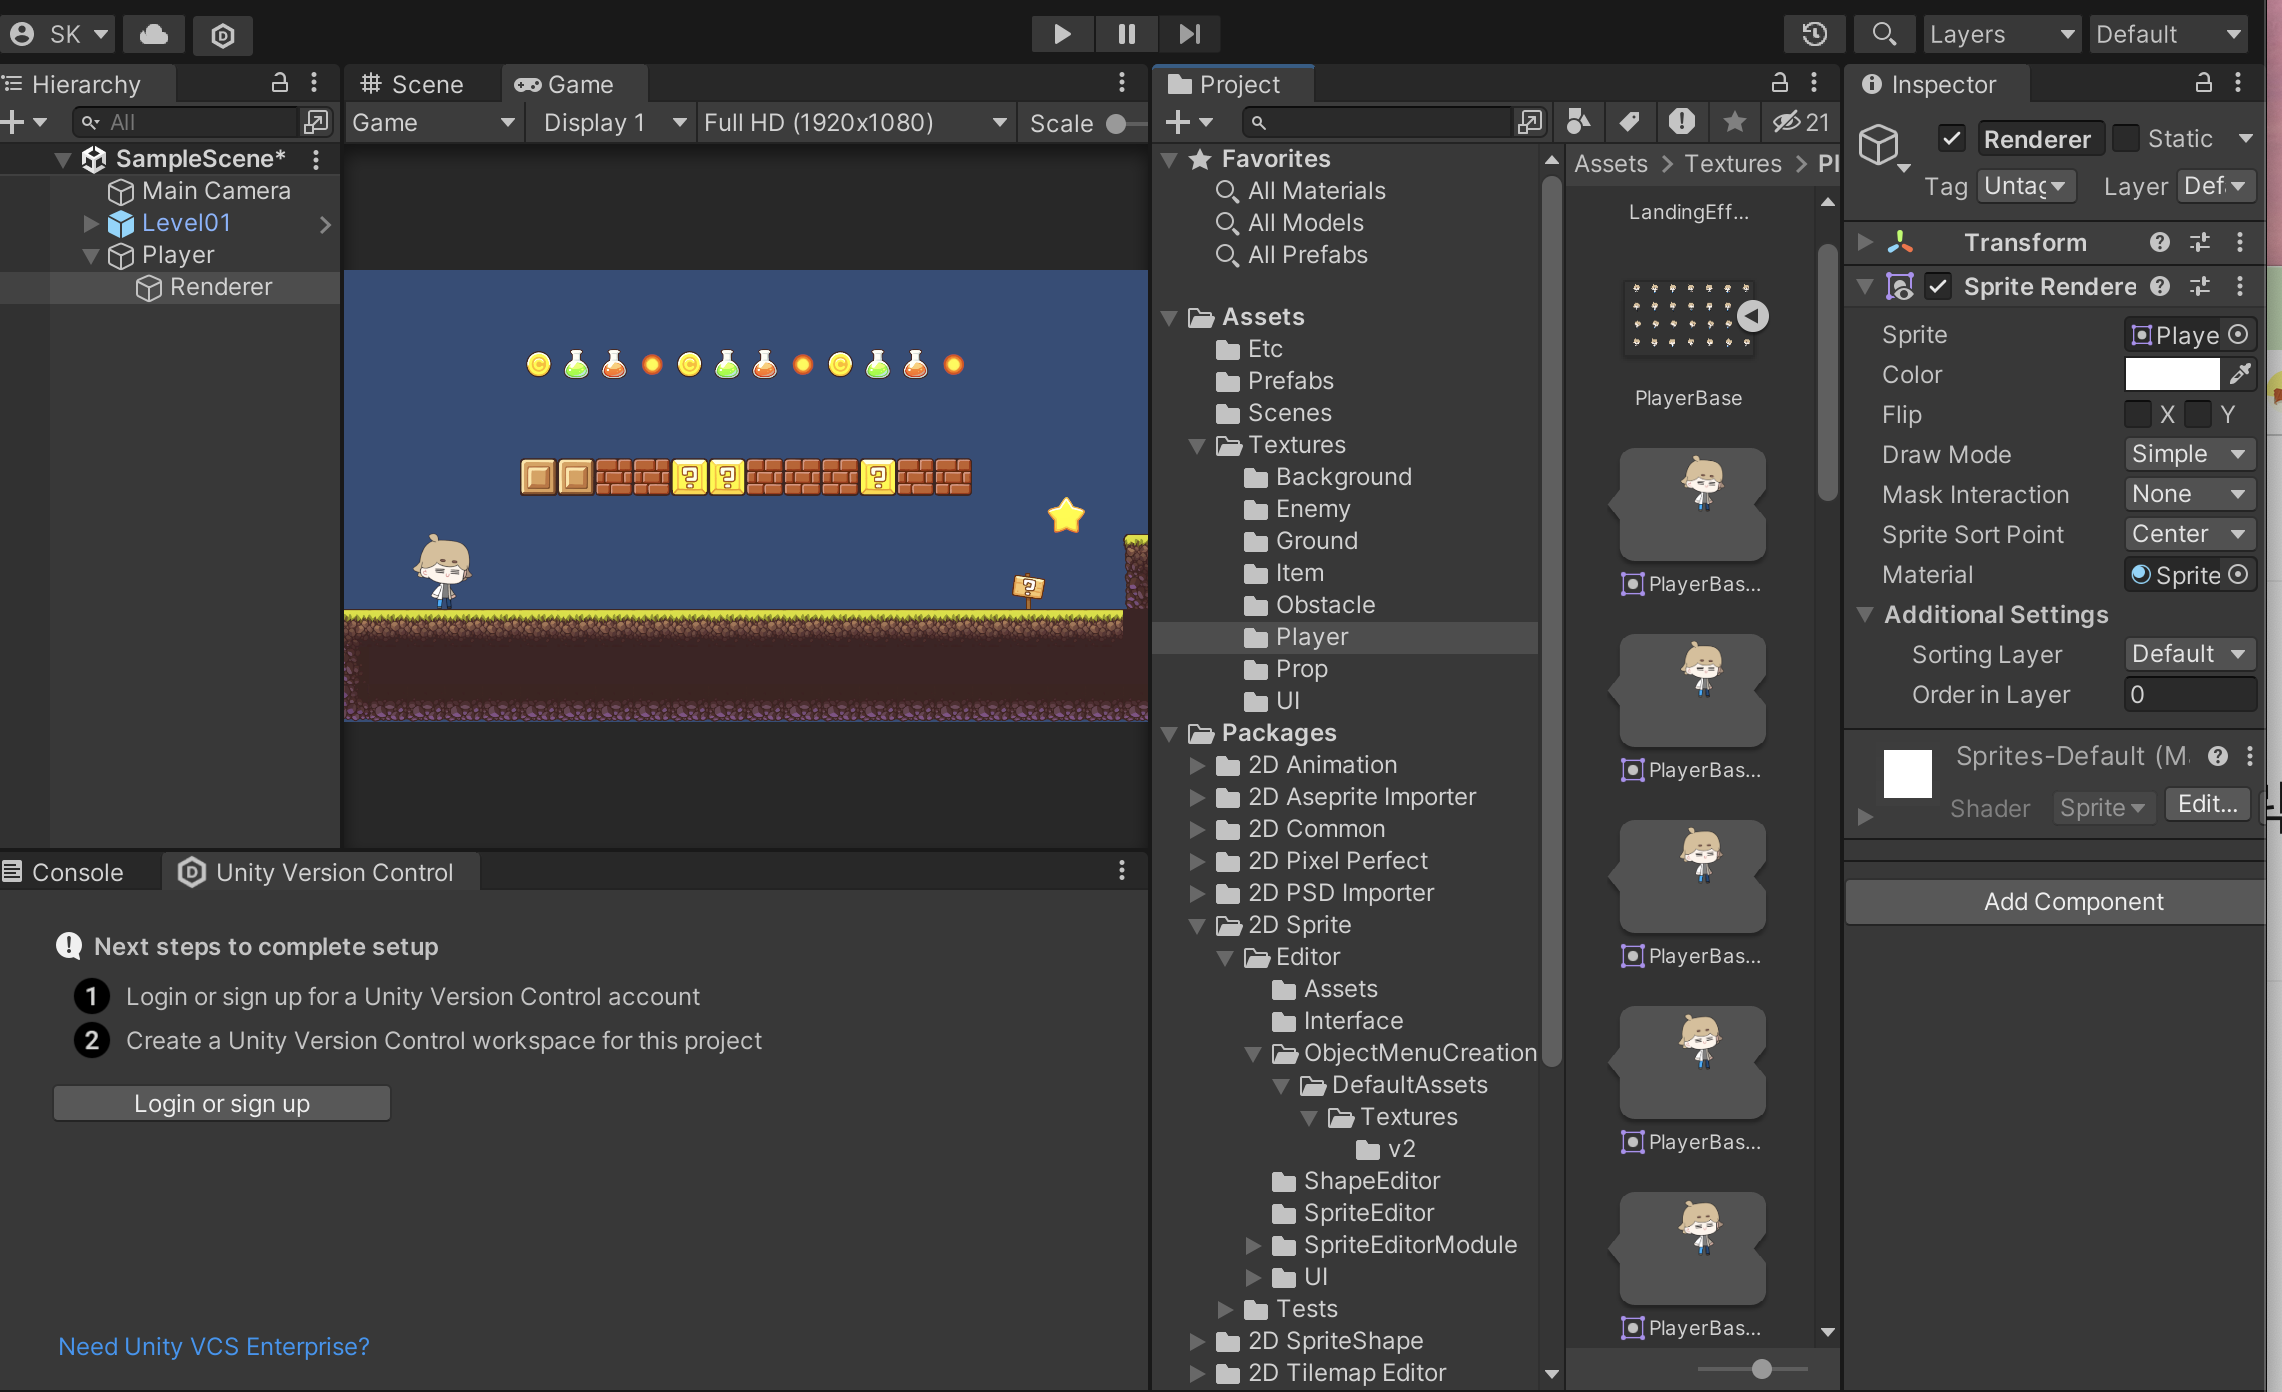
Task: Open Sprite Renderer presets icon
Action: (2200, 287)
